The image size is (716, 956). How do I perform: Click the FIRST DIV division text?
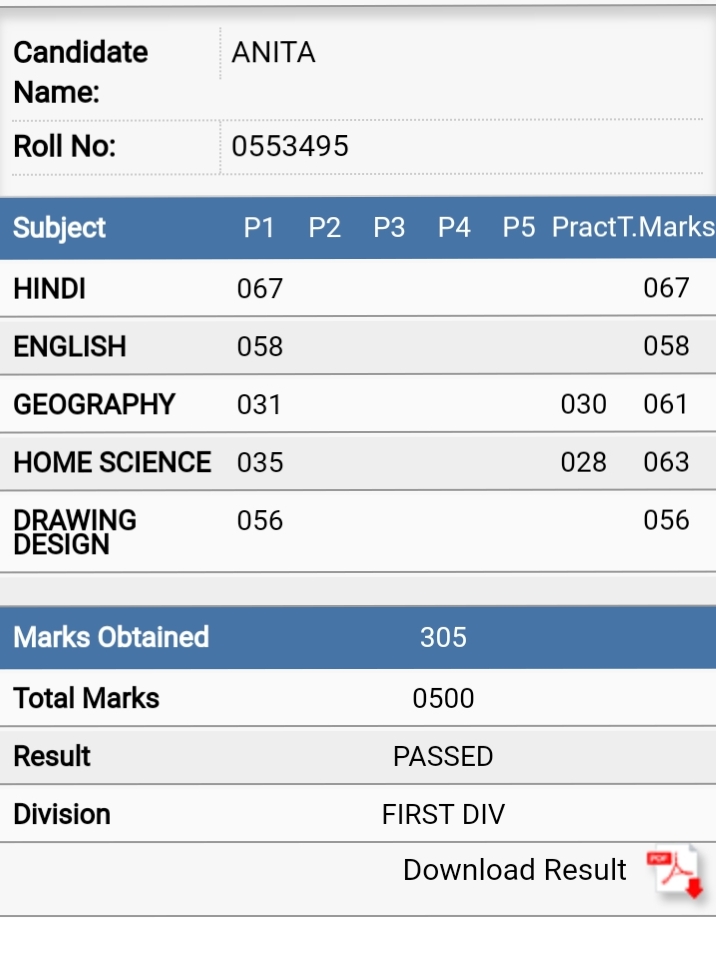pyautogui.click(x=443, y=815)
